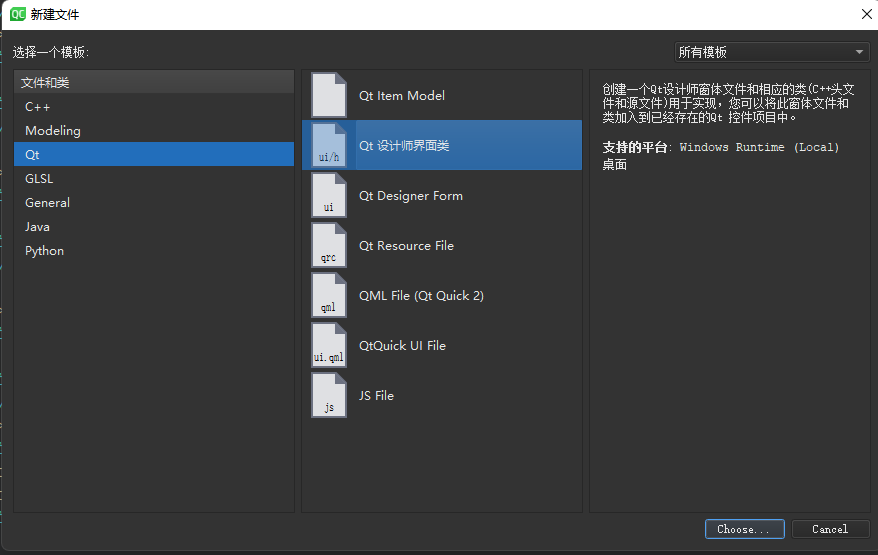878x555 pixels.
Task: Select the Modeling category
Action: [x=154, y=130]
